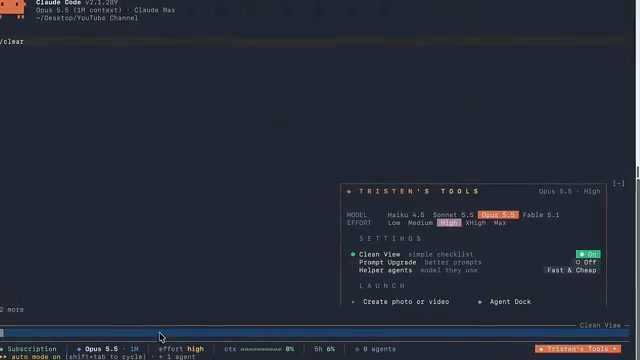The width and height of the screenshot is (640, 360).
Task: Collapse the Tristen's Tools panel with [-]
Action: 619,183
